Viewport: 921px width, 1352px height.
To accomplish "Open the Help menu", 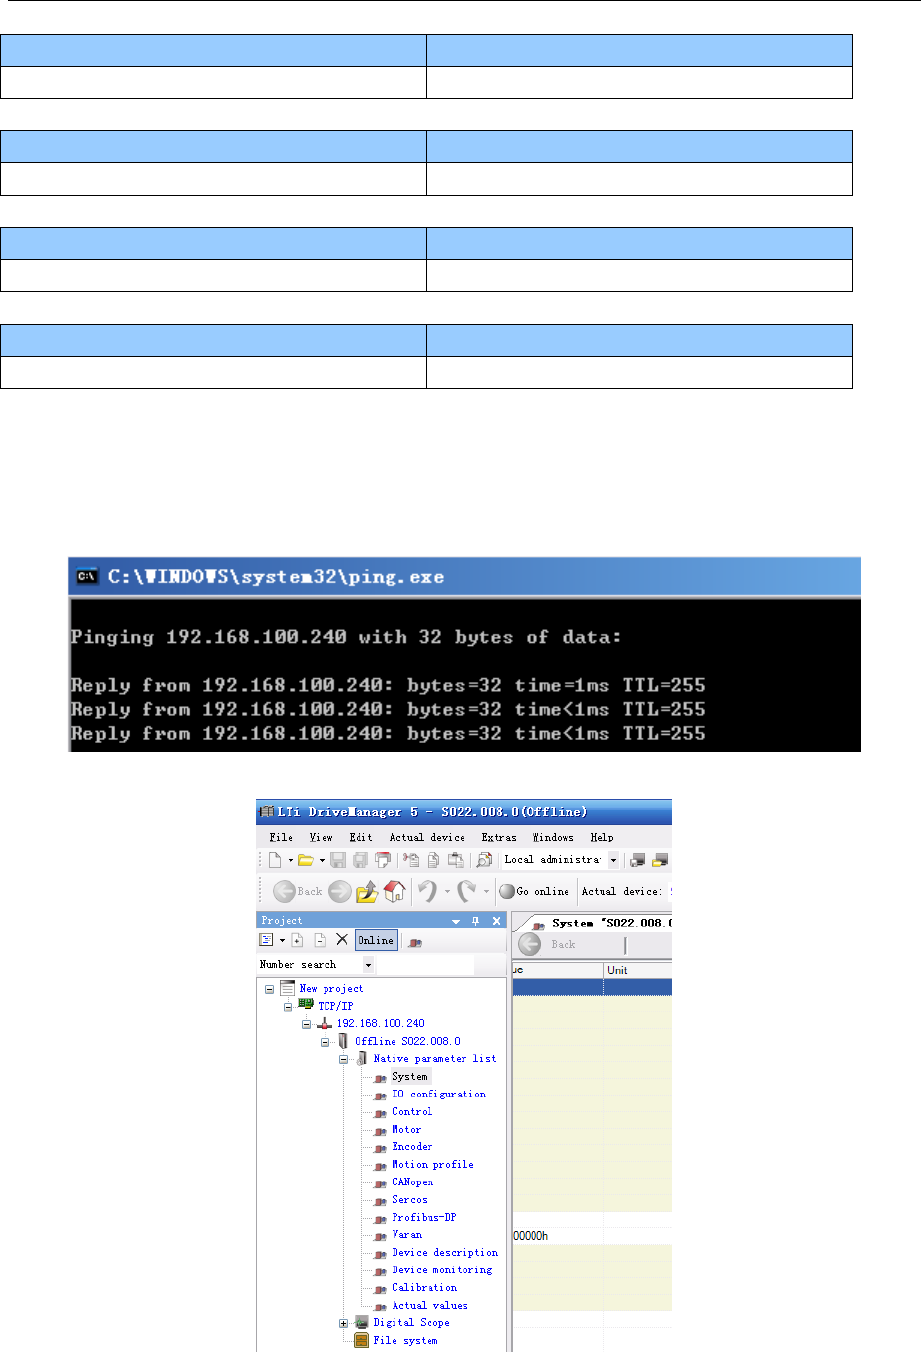I will coord(602,838).
